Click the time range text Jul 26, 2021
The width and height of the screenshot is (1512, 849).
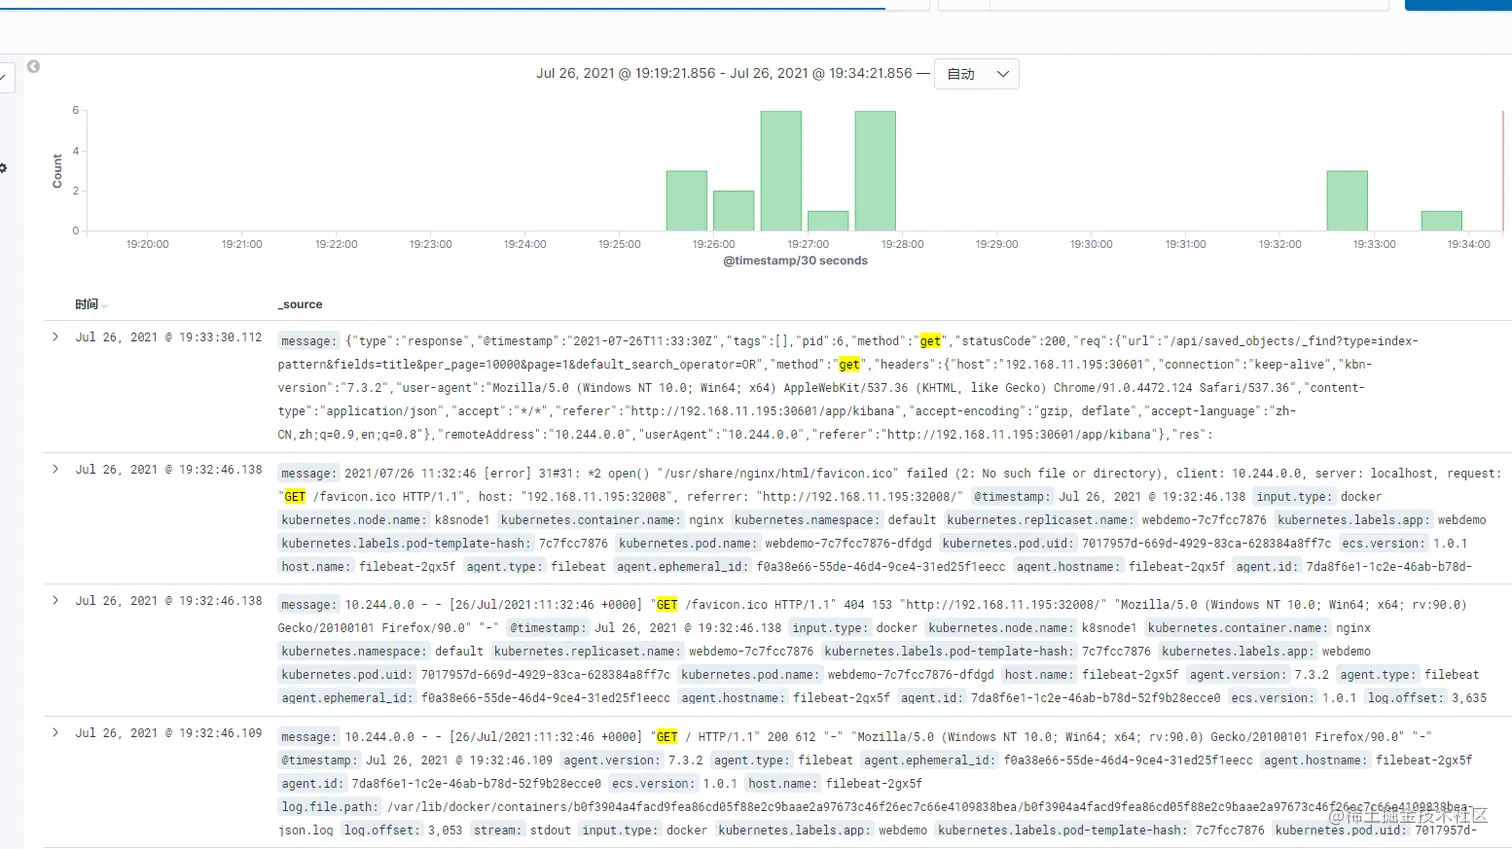pyautogui.click(x=724, y=73)
